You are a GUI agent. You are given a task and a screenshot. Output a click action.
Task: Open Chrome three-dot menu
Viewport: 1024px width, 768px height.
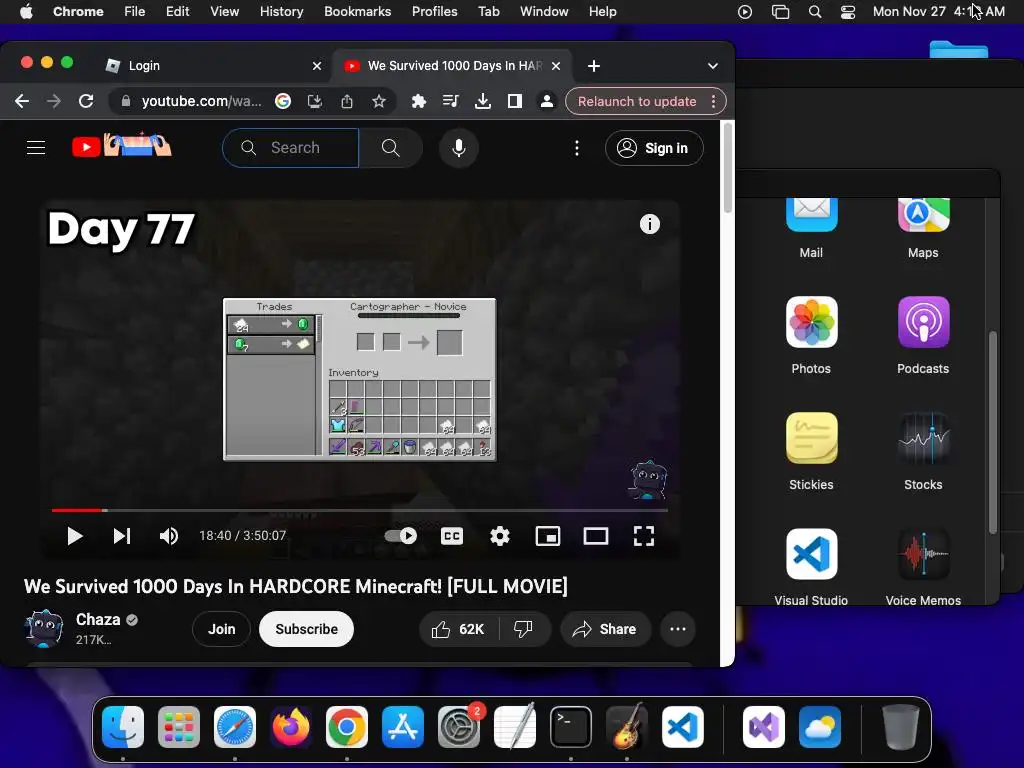coord(714,101)
